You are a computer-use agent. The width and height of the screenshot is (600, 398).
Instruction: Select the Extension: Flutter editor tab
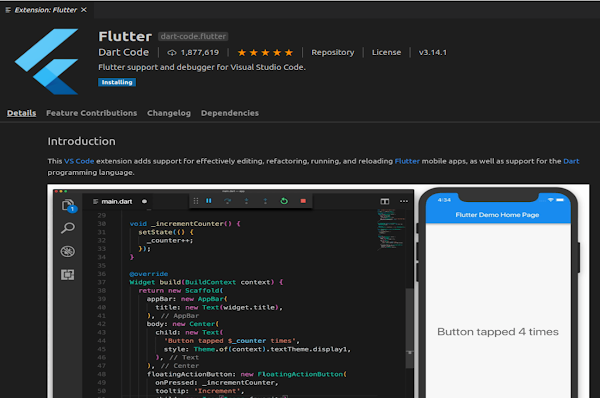[46, 10]
